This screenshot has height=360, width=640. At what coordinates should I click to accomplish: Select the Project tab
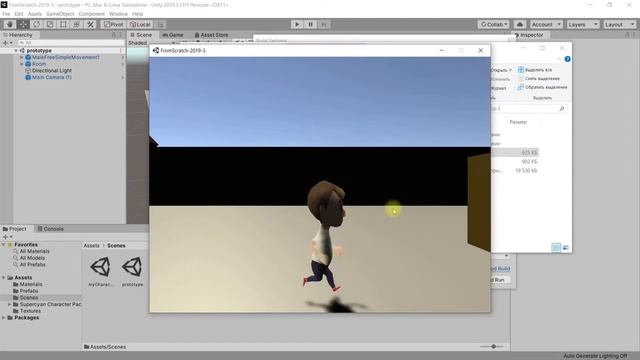[14, 229]
